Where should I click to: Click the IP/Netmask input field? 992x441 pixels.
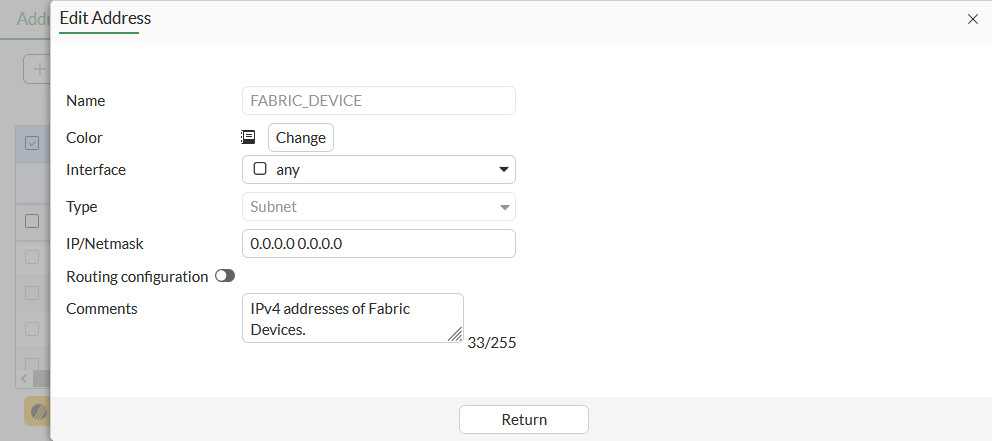click(x=378, y=244)
